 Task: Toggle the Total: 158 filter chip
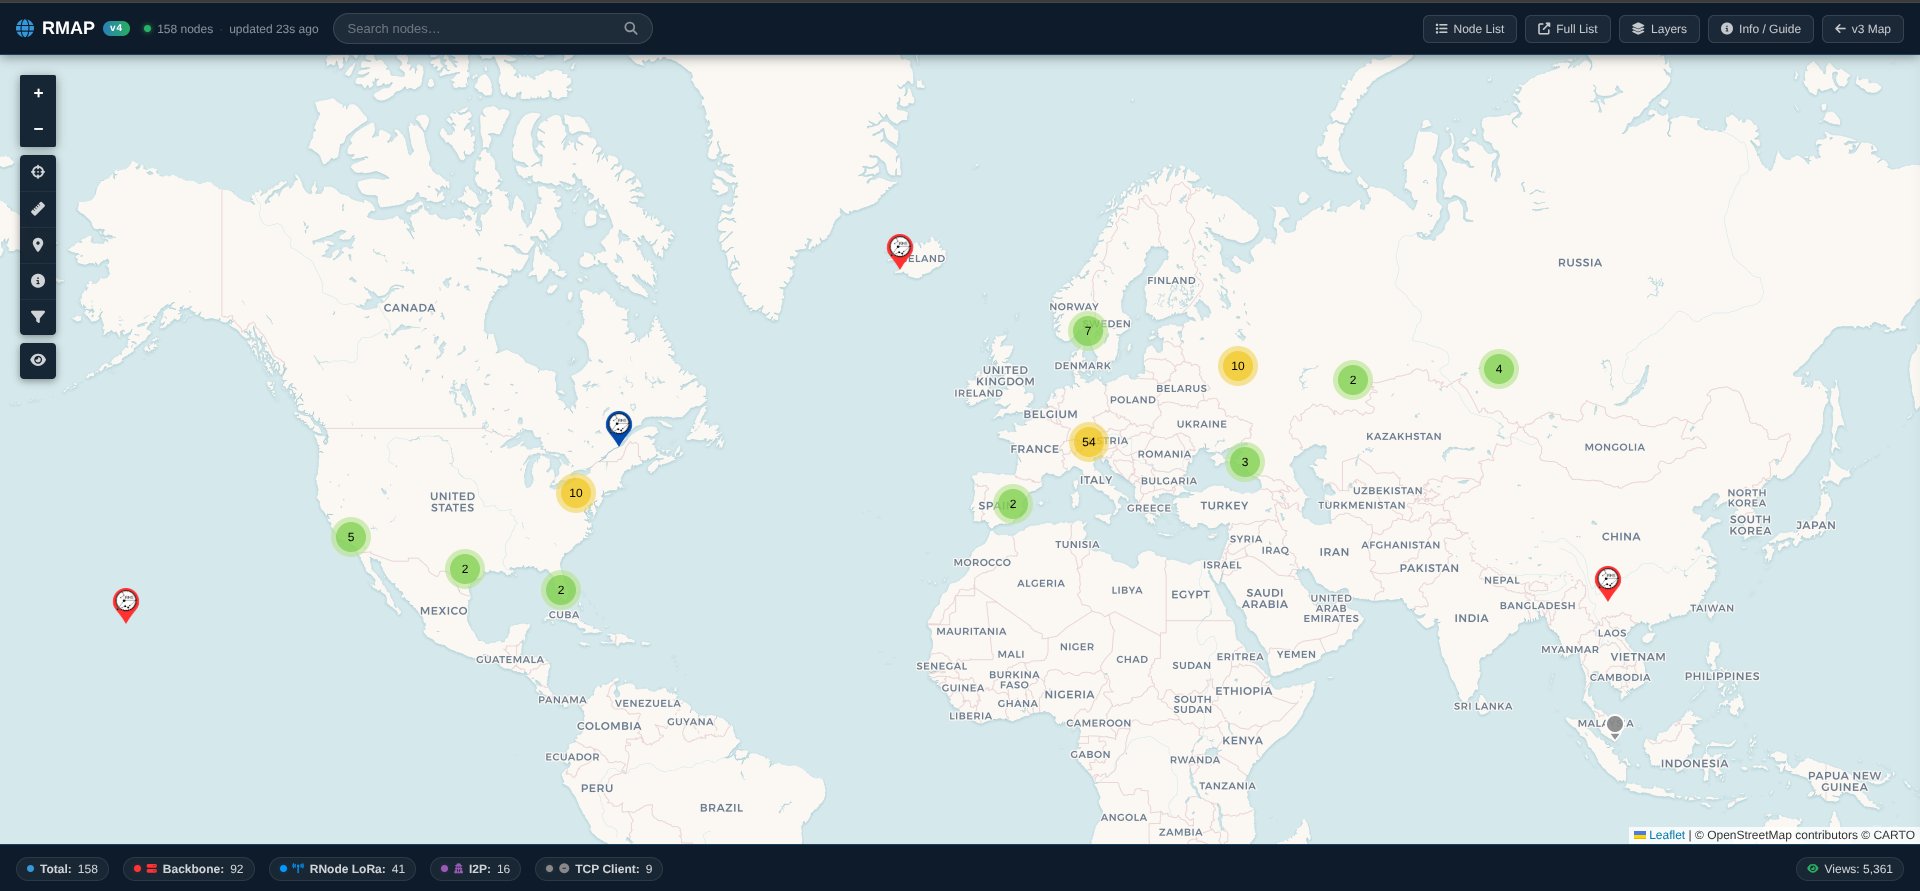(63, 869)
